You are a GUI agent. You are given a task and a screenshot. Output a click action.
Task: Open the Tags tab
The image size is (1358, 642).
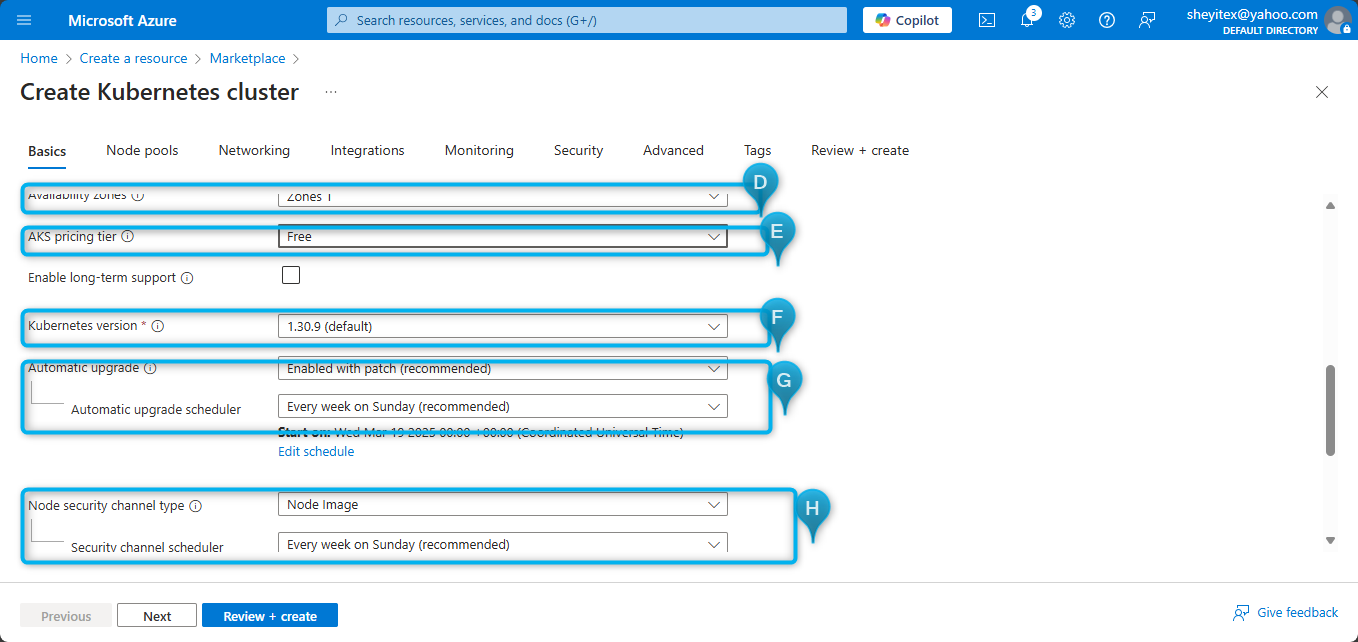click(x=757, y=150)
